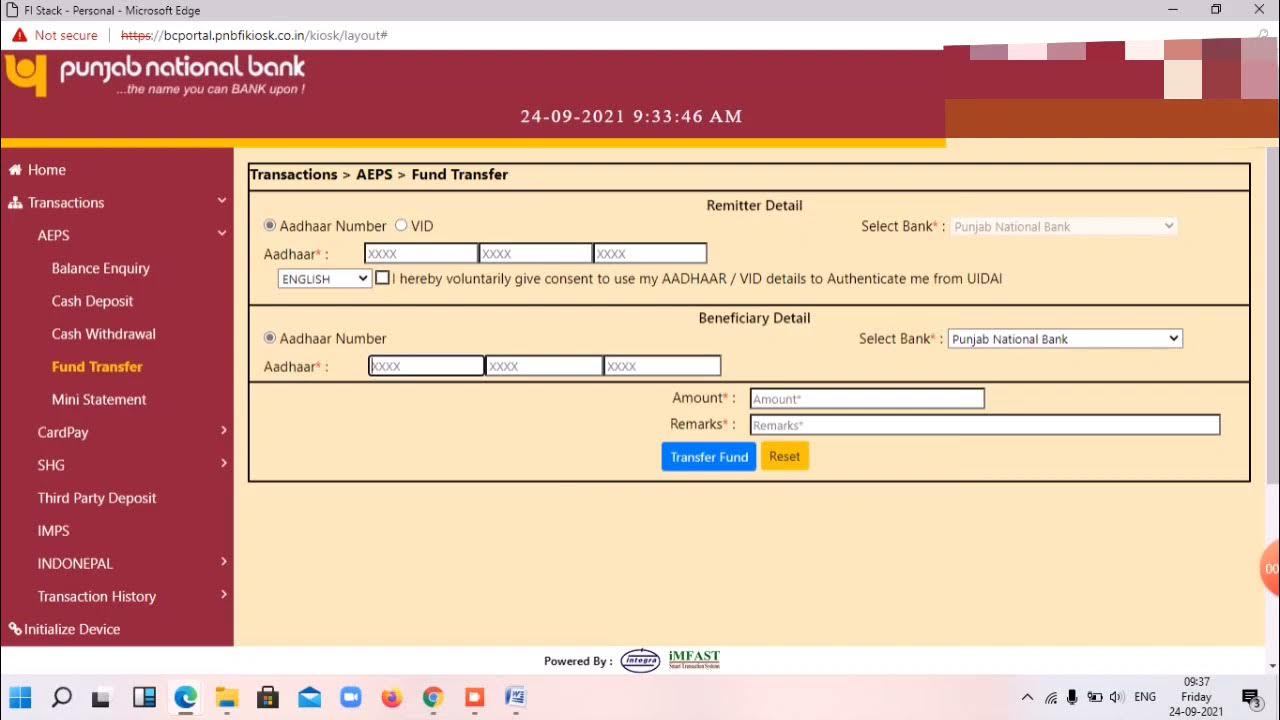Viewport: 1280px width, 720px height.
Task: Expand the SHG submenu arrow
Action: [x=223, y=464]
